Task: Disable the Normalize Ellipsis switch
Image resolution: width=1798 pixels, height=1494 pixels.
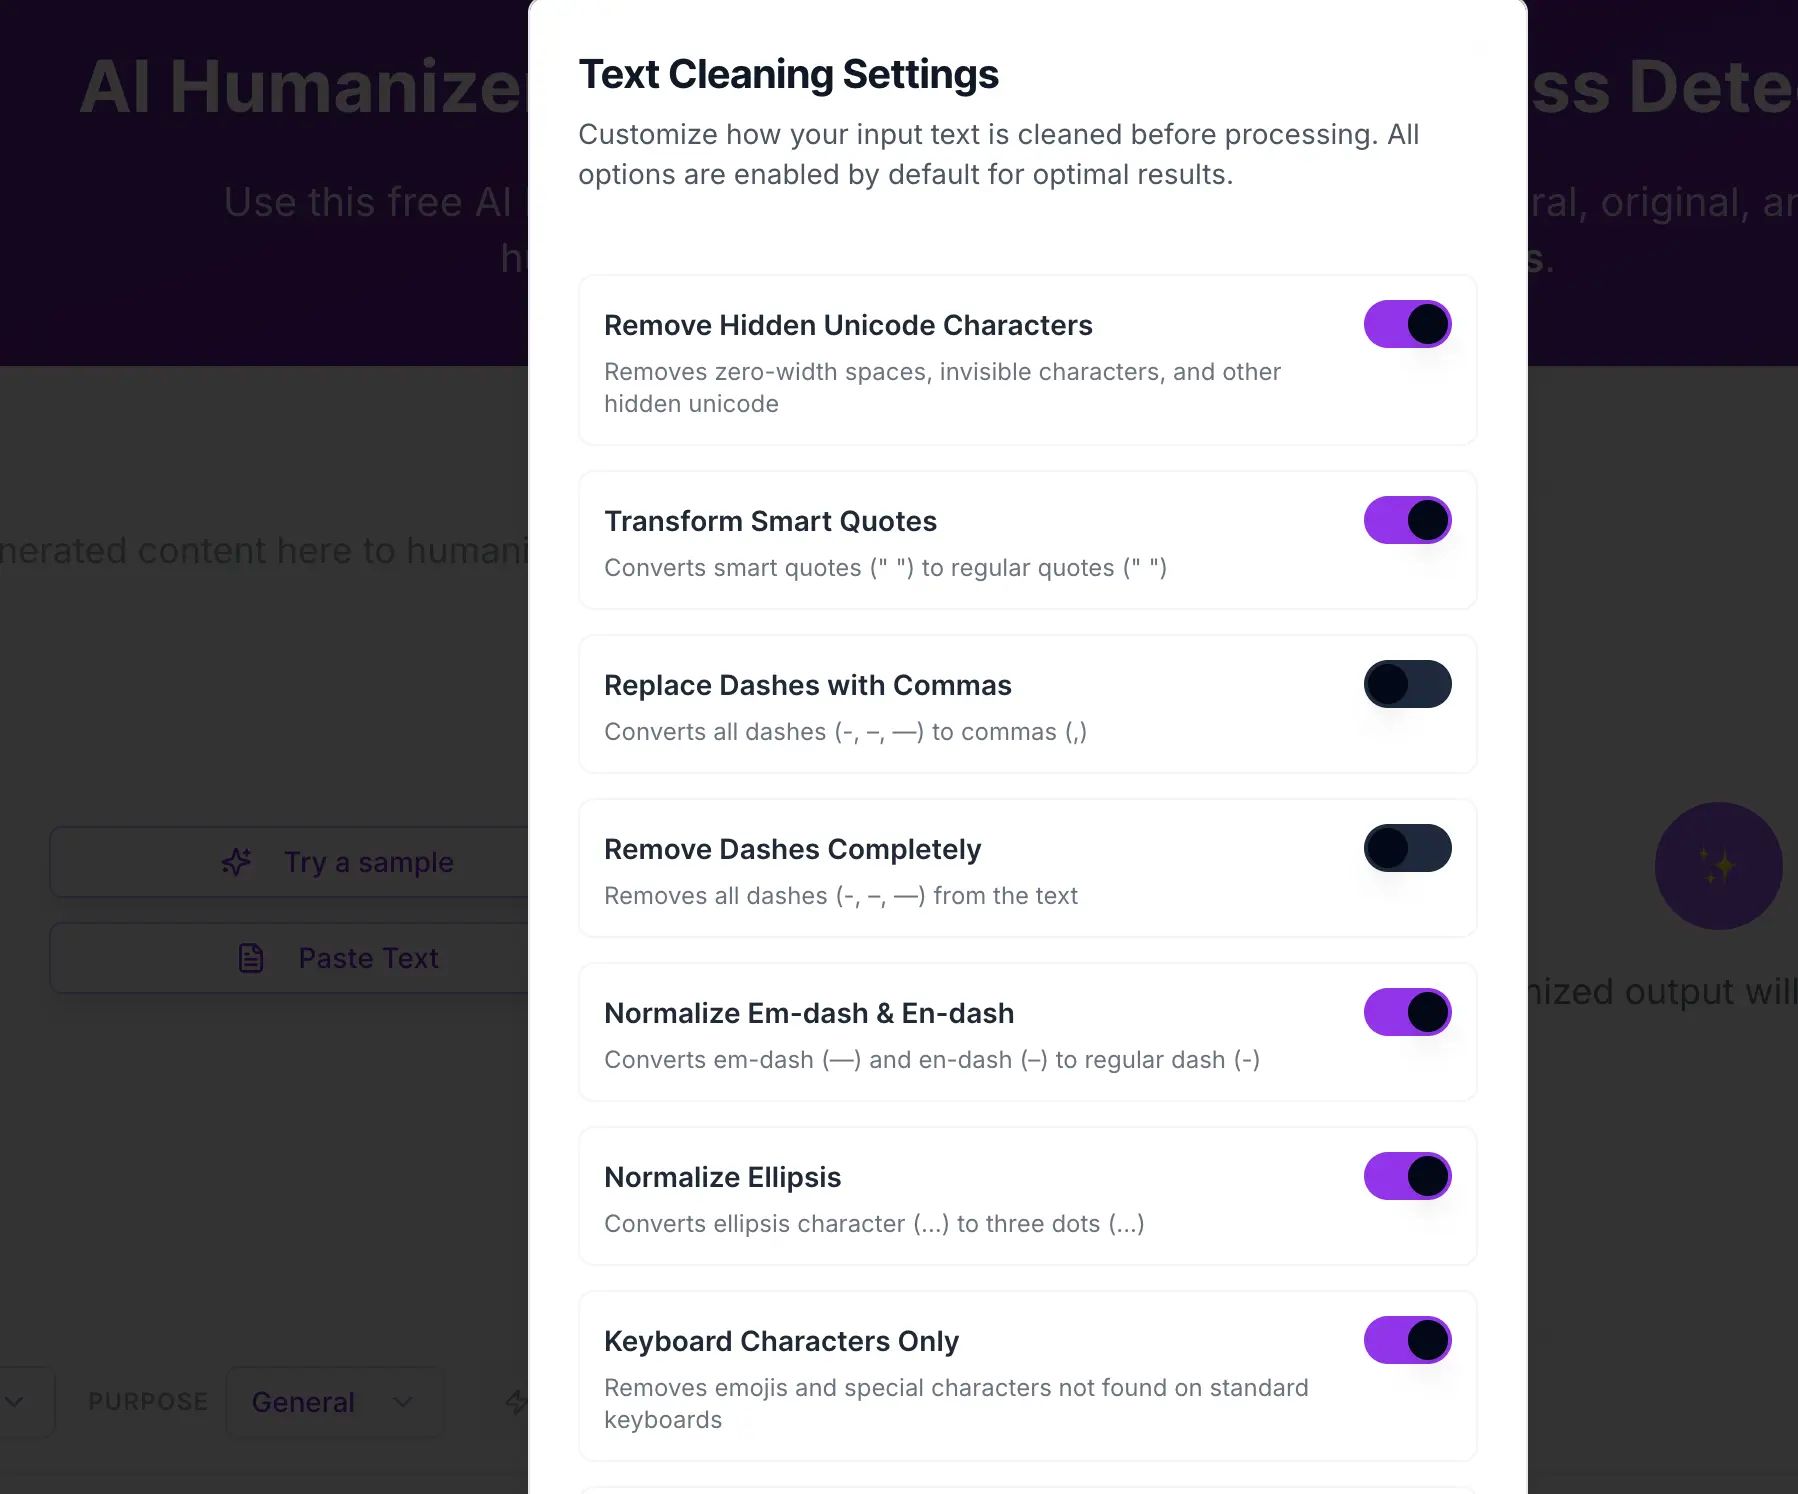Action: (x=1407, y=1176)
